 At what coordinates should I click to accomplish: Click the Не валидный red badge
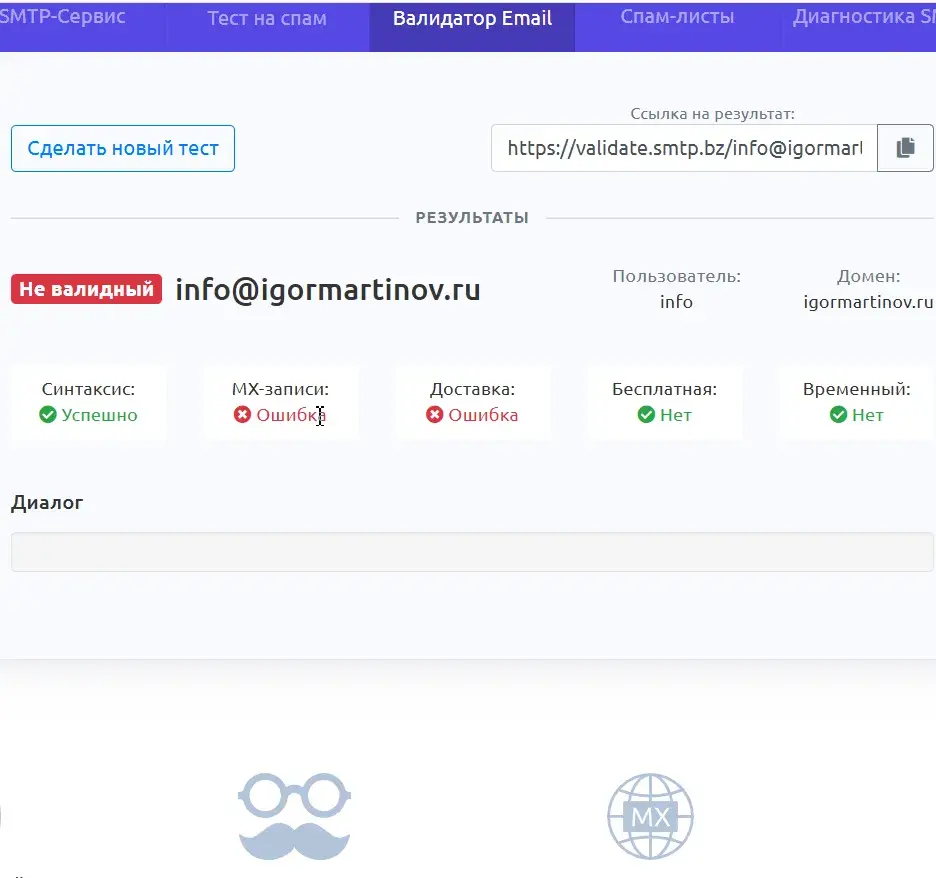(87, 289)
